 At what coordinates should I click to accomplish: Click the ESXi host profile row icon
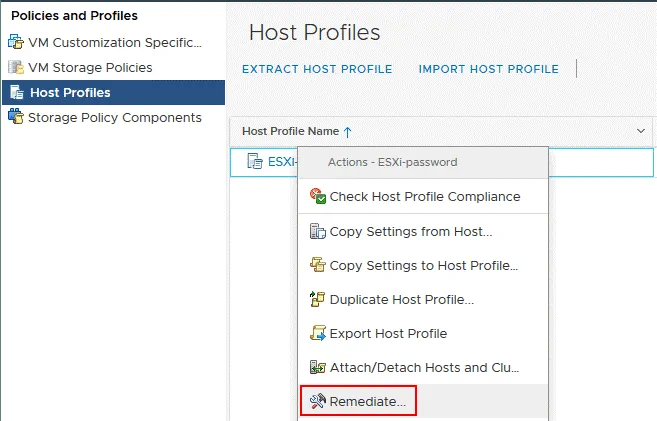pos(254,162)
